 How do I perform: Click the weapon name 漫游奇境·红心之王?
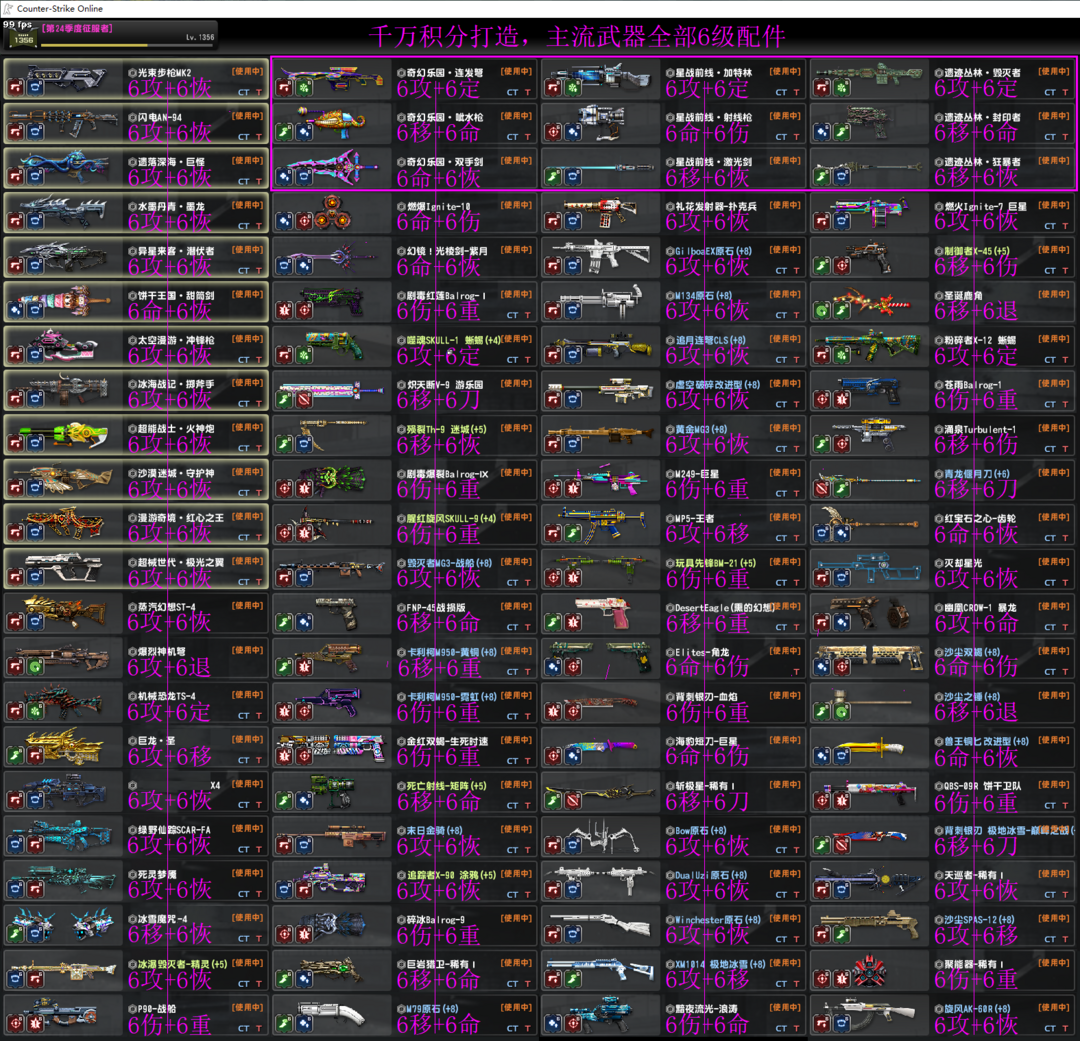180,517
